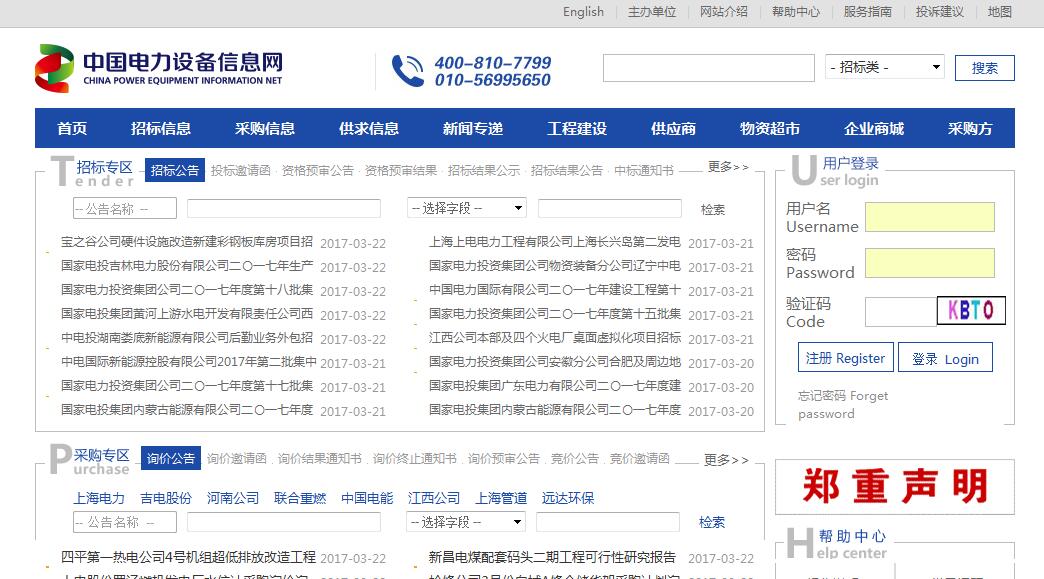The image size is (1044, 579).
Task: Click the 忘记密码 Forget password link
Action: pyautogui.click(x=842, y=404)
